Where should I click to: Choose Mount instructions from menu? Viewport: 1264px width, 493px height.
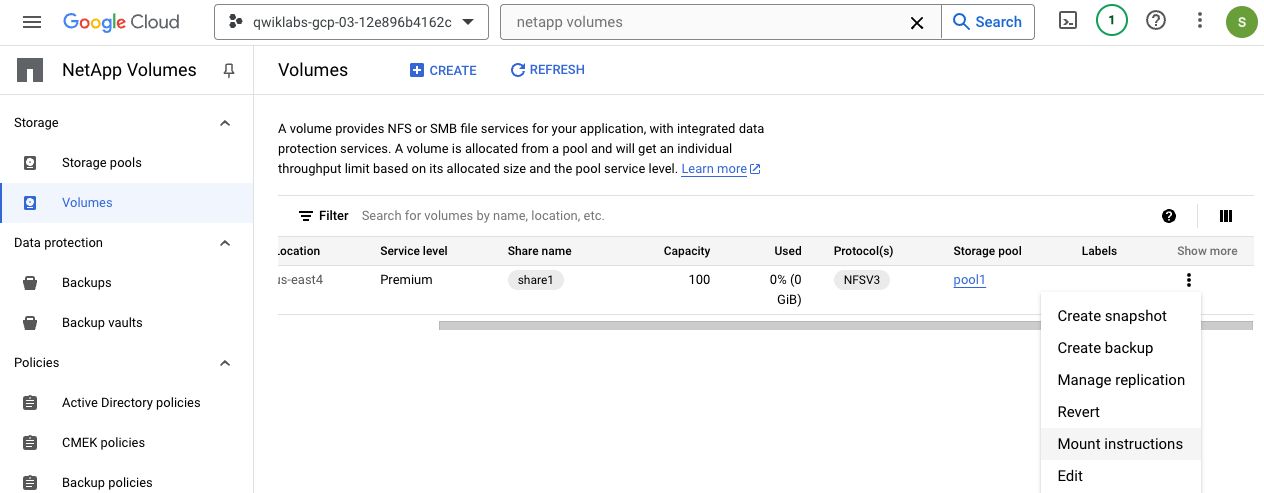tap(1120, 444)
